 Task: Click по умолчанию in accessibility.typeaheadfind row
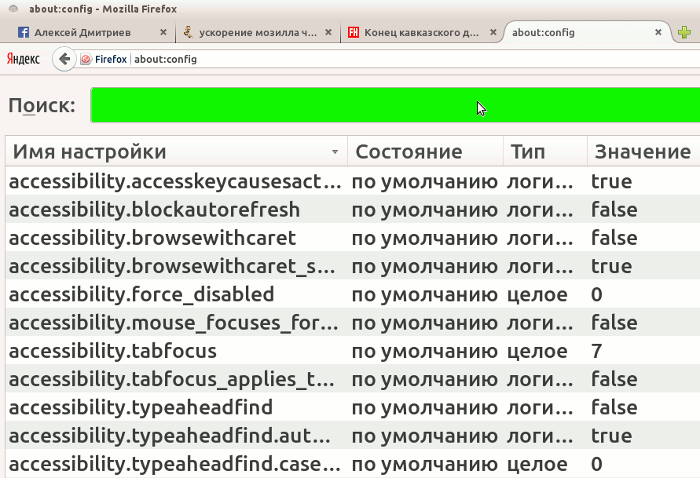(425, 408)
